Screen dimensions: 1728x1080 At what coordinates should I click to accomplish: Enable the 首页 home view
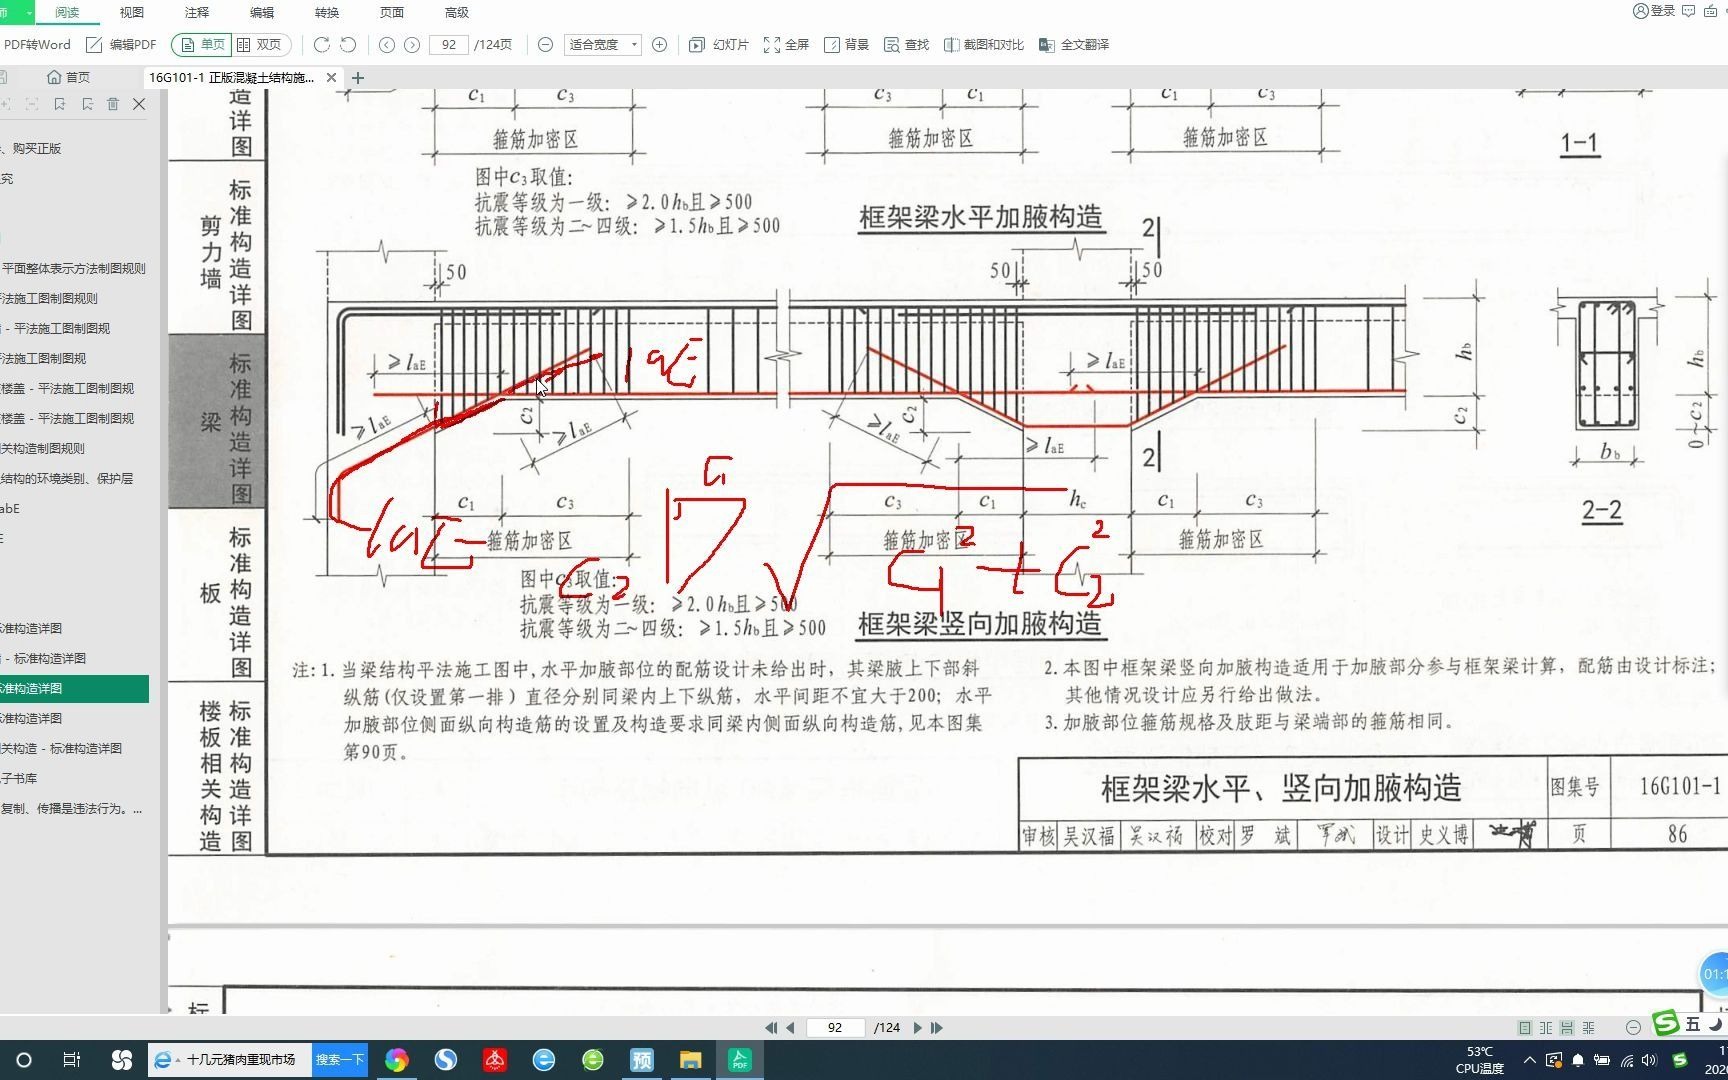point(69,76)
